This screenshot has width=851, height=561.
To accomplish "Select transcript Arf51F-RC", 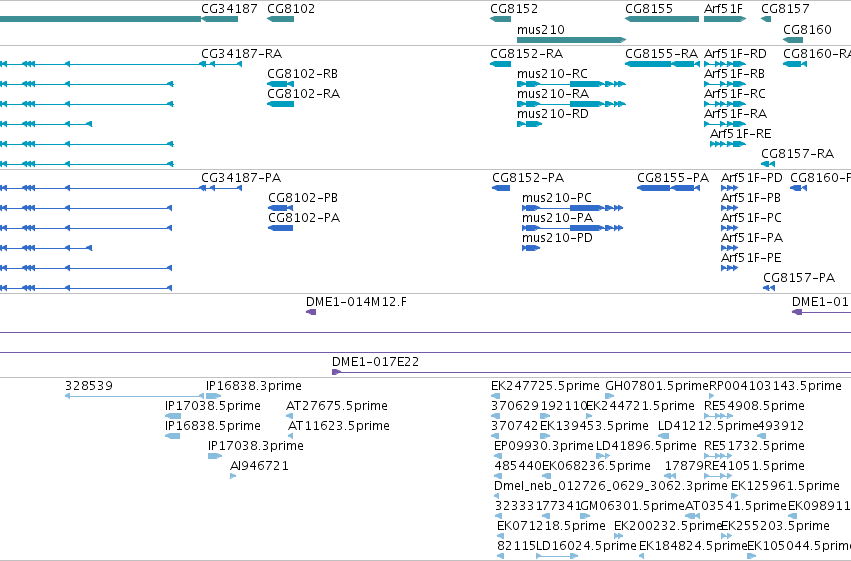I will coord(734,94).
